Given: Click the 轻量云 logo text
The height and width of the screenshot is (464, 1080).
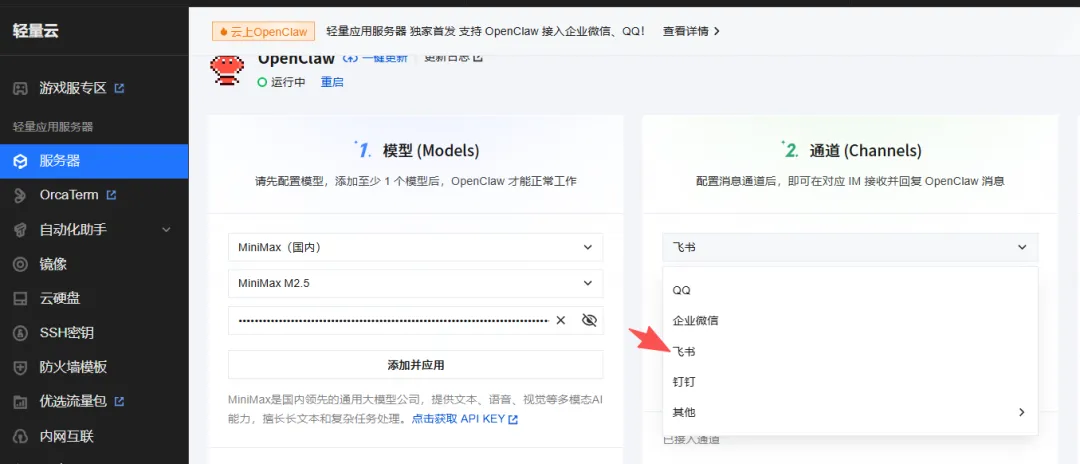Looking at the screenshot, I should (37, 30).
